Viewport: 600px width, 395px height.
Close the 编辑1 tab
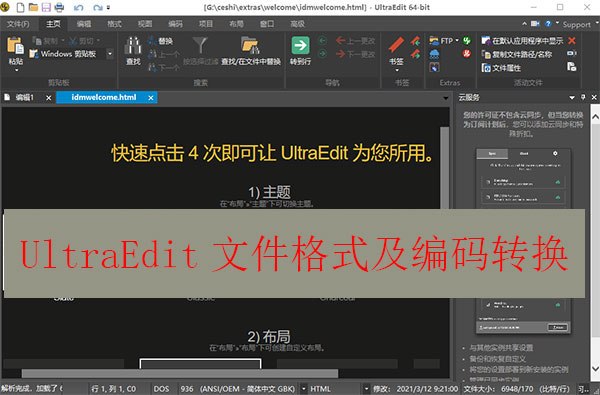click(49, 98)
